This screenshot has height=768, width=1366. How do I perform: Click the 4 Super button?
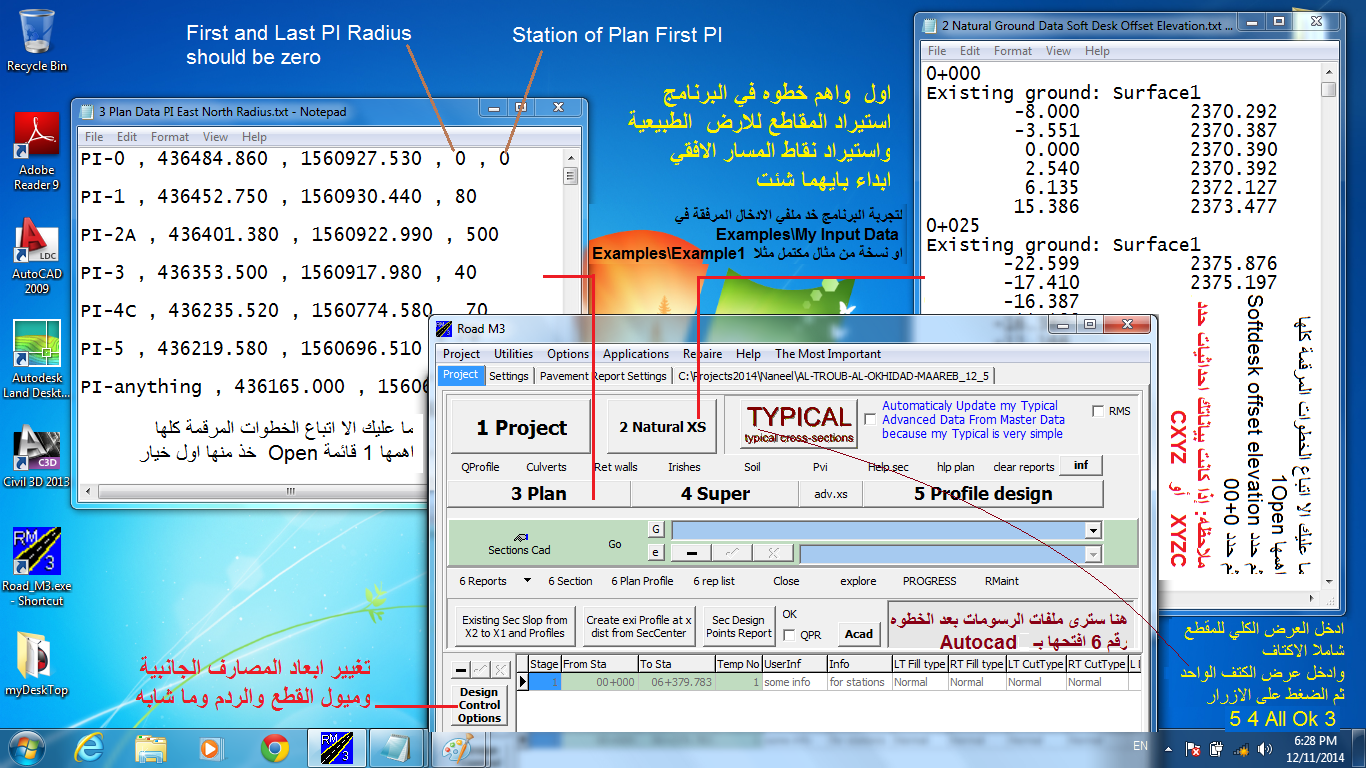(715, 494)
